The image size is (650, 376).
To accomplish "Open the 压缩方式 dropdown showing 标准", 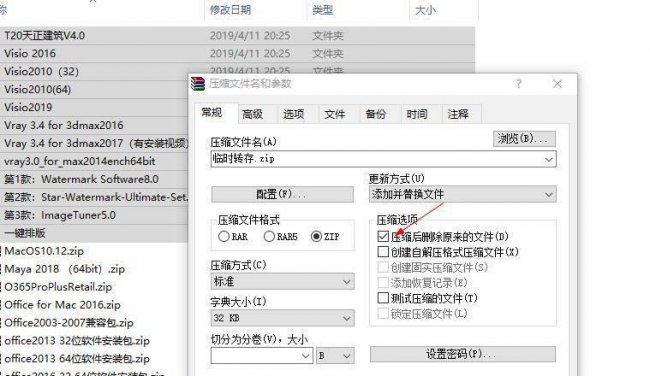I will pos(282,282).
